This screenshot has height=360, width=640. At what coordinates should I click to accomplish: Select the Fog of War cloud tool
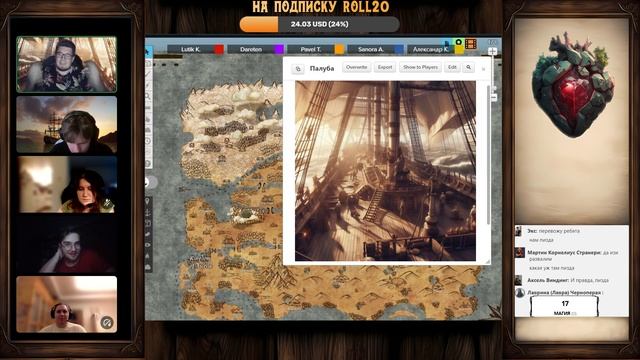(x=148, y=130)
